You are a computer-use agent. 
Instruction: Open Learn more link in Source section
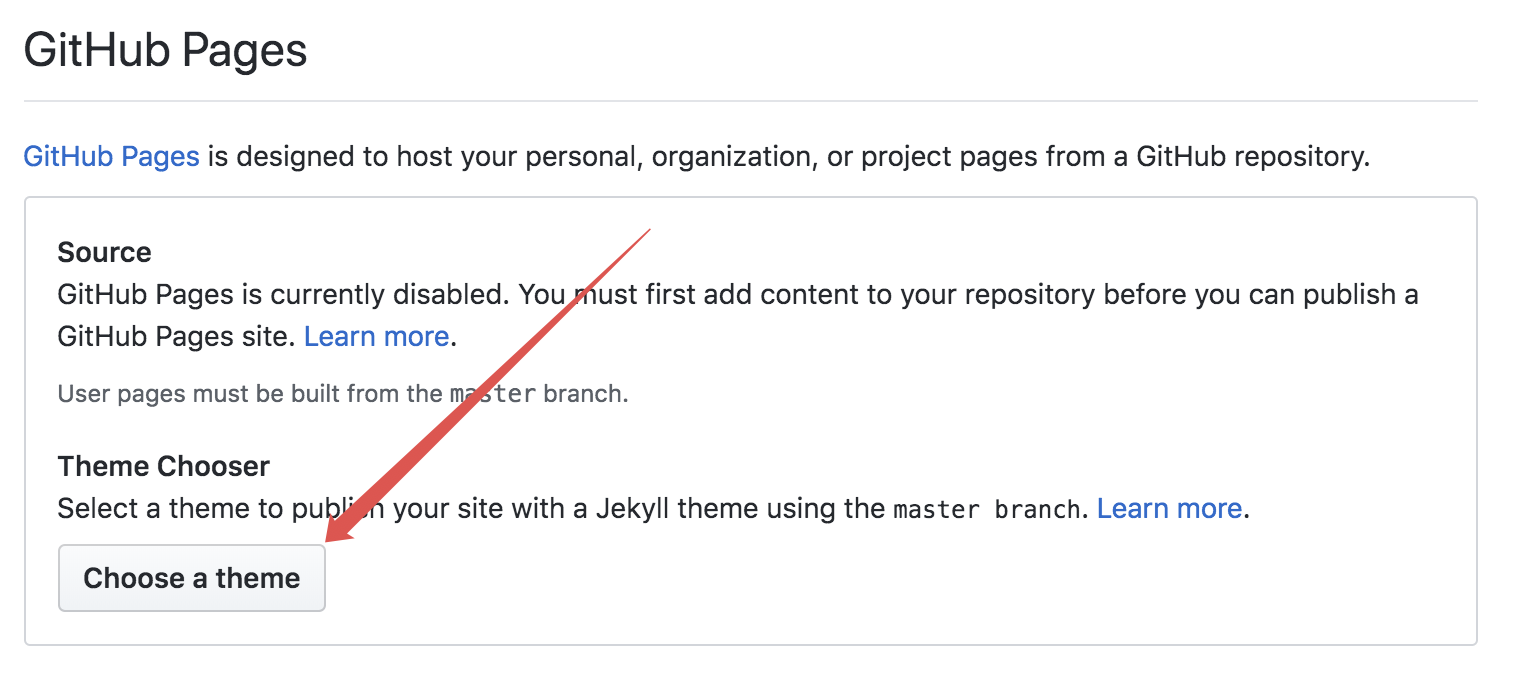[376, 337]
